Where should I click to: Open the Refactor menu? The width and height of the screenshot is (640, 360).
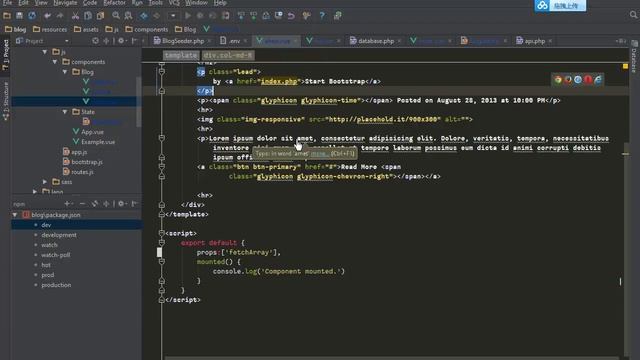click(x=114, y=3)
